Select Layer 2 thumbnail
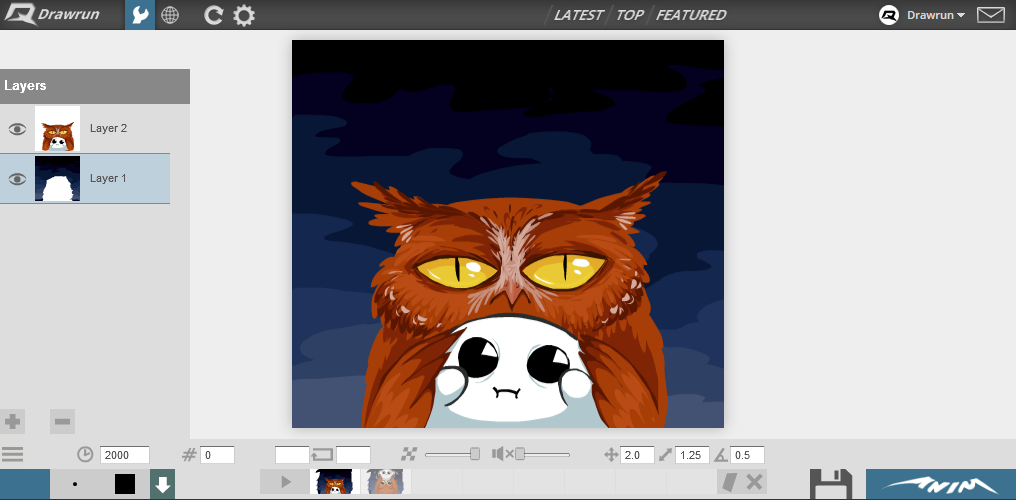The width and height of the screenshot is (1016, 500). 58,129
